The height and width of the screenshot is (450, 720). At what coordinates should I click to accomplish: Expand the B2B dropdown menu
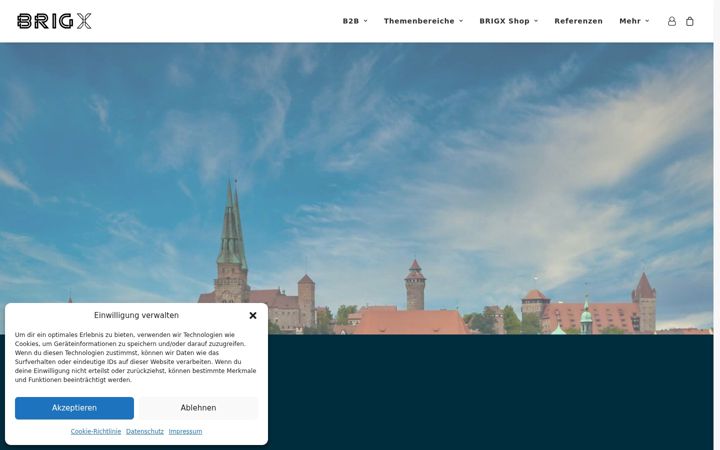[355, 21]
